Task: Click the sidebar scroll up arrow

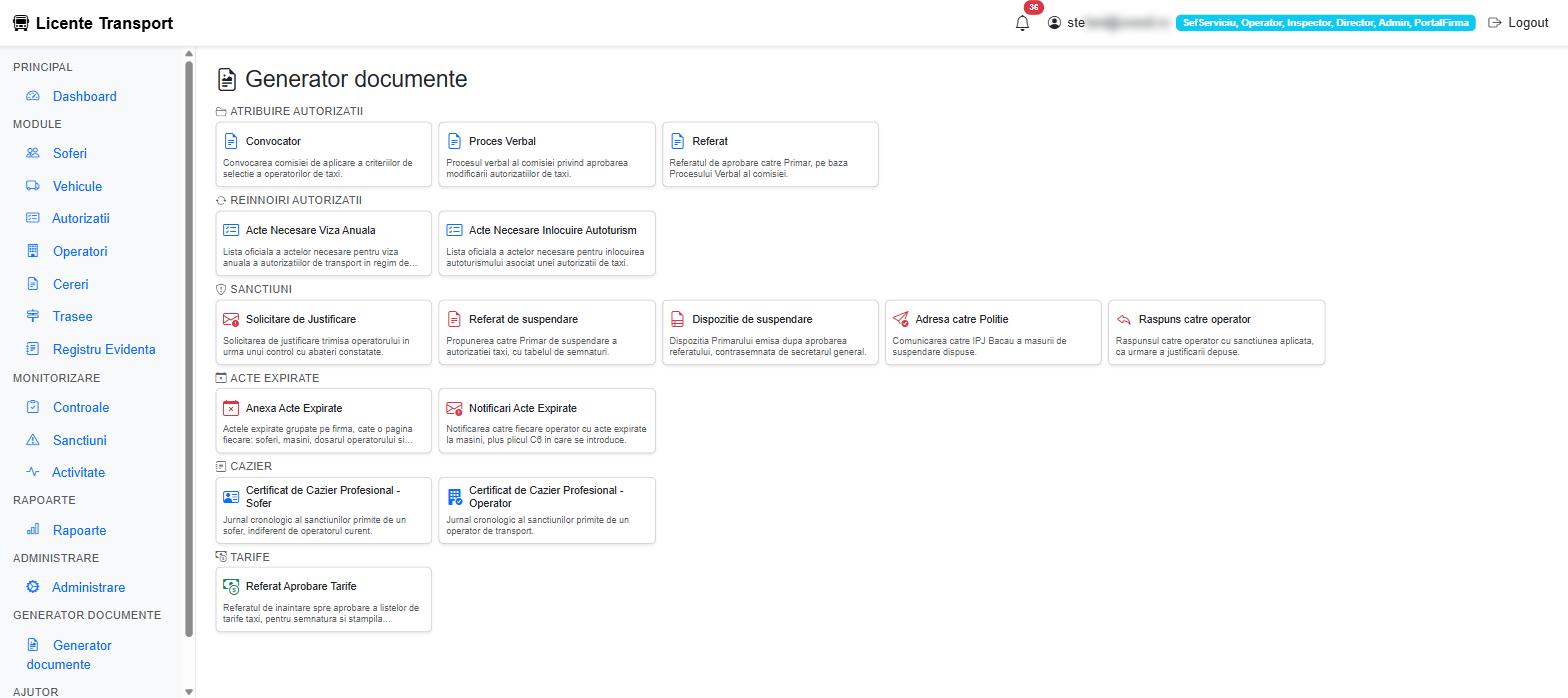Action: pos(189,54)
